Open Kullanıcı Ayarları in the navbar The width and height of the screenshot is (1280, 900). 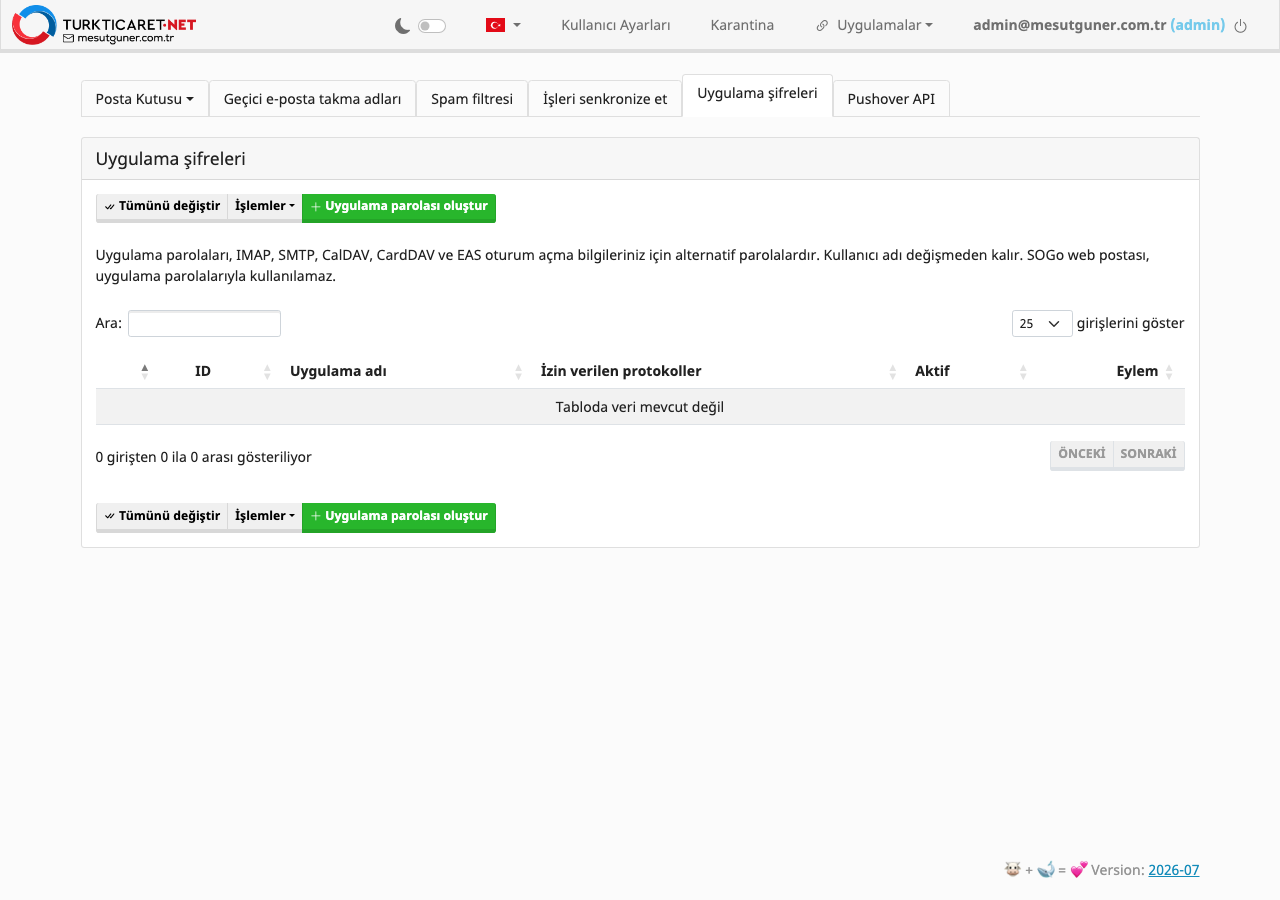(x=616, y=25)
